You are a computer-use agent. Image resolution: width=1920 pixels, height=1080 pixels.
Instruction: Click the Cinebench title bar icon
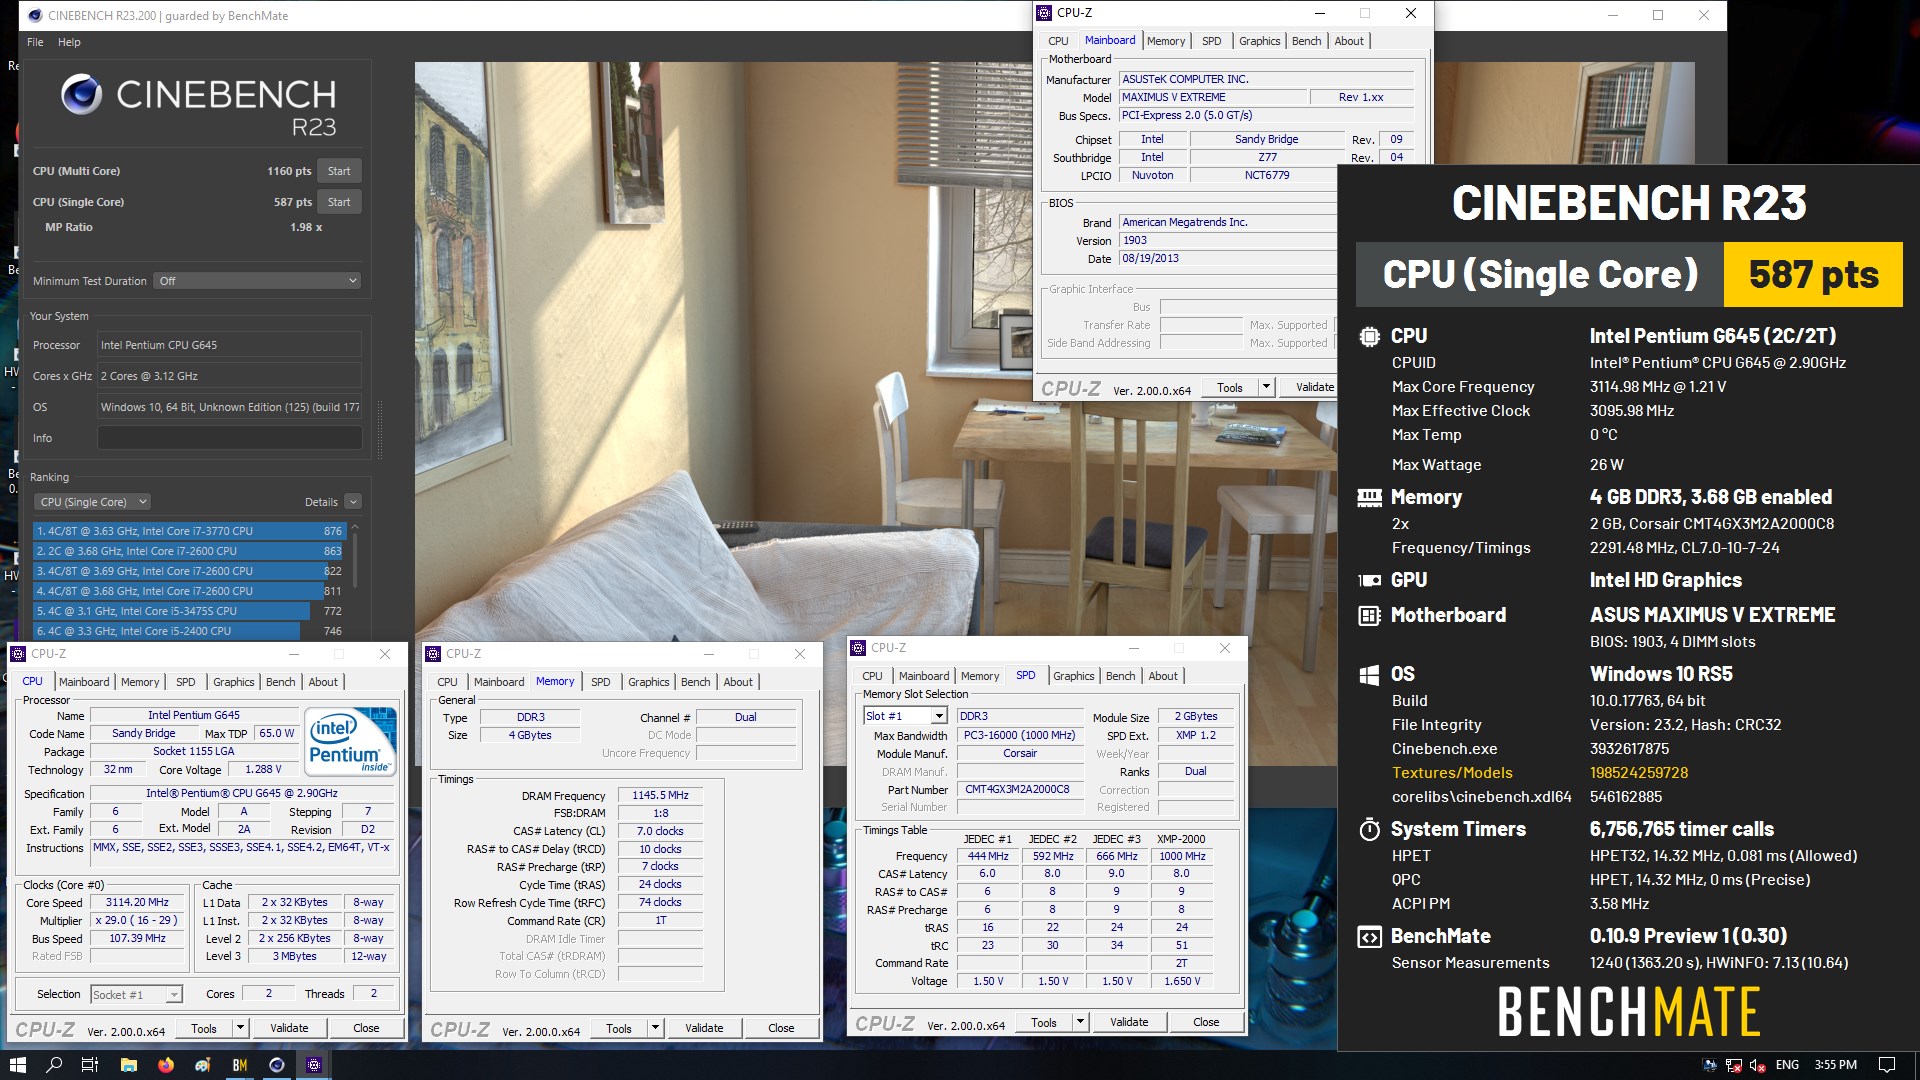tap(35, 15)
